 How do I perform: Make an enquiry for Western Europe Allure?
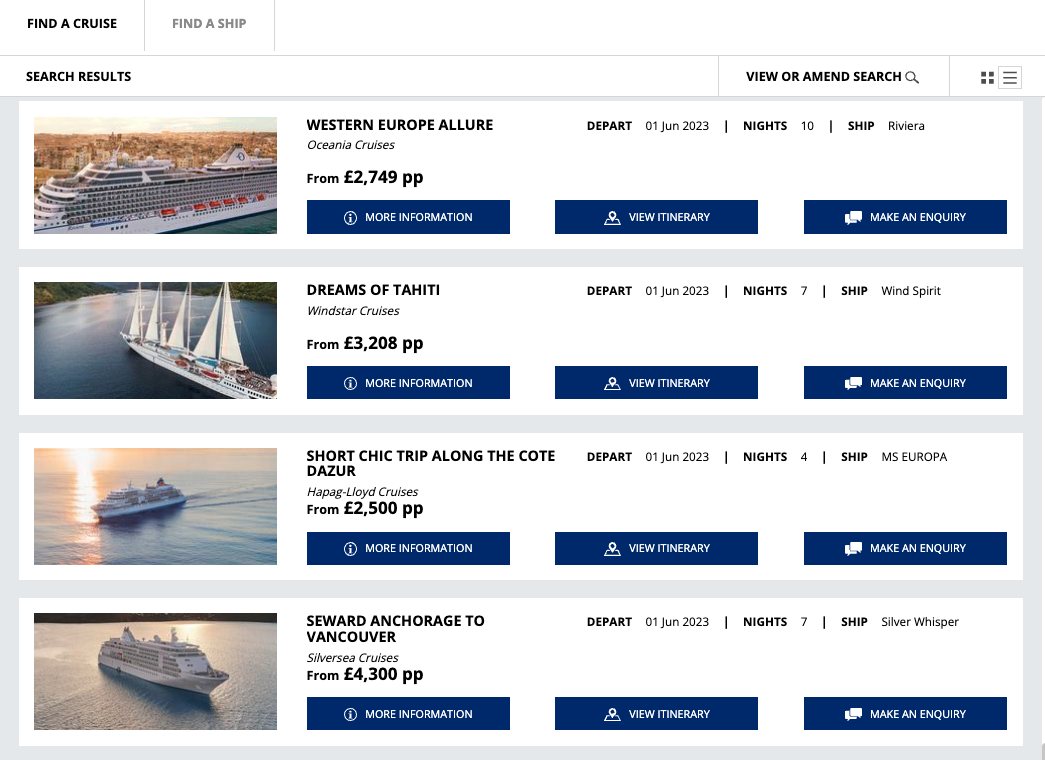point(905,217)
